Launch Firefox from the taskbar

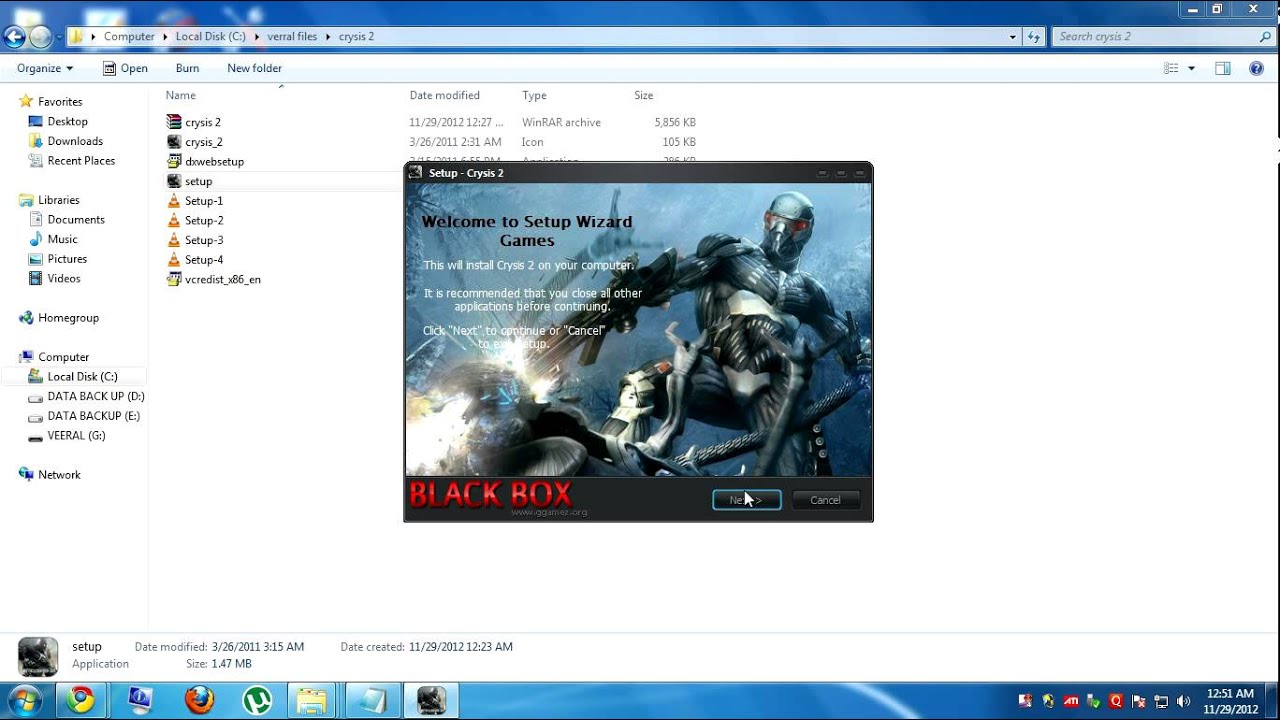tap(199, 700)
